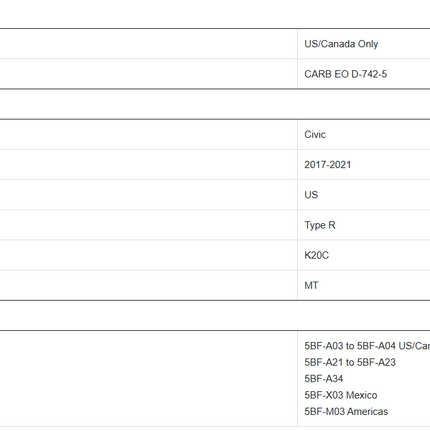Screen dimensions: 430x430
Task: Click the blank label cell beside K20C
Action: [149, 255]
